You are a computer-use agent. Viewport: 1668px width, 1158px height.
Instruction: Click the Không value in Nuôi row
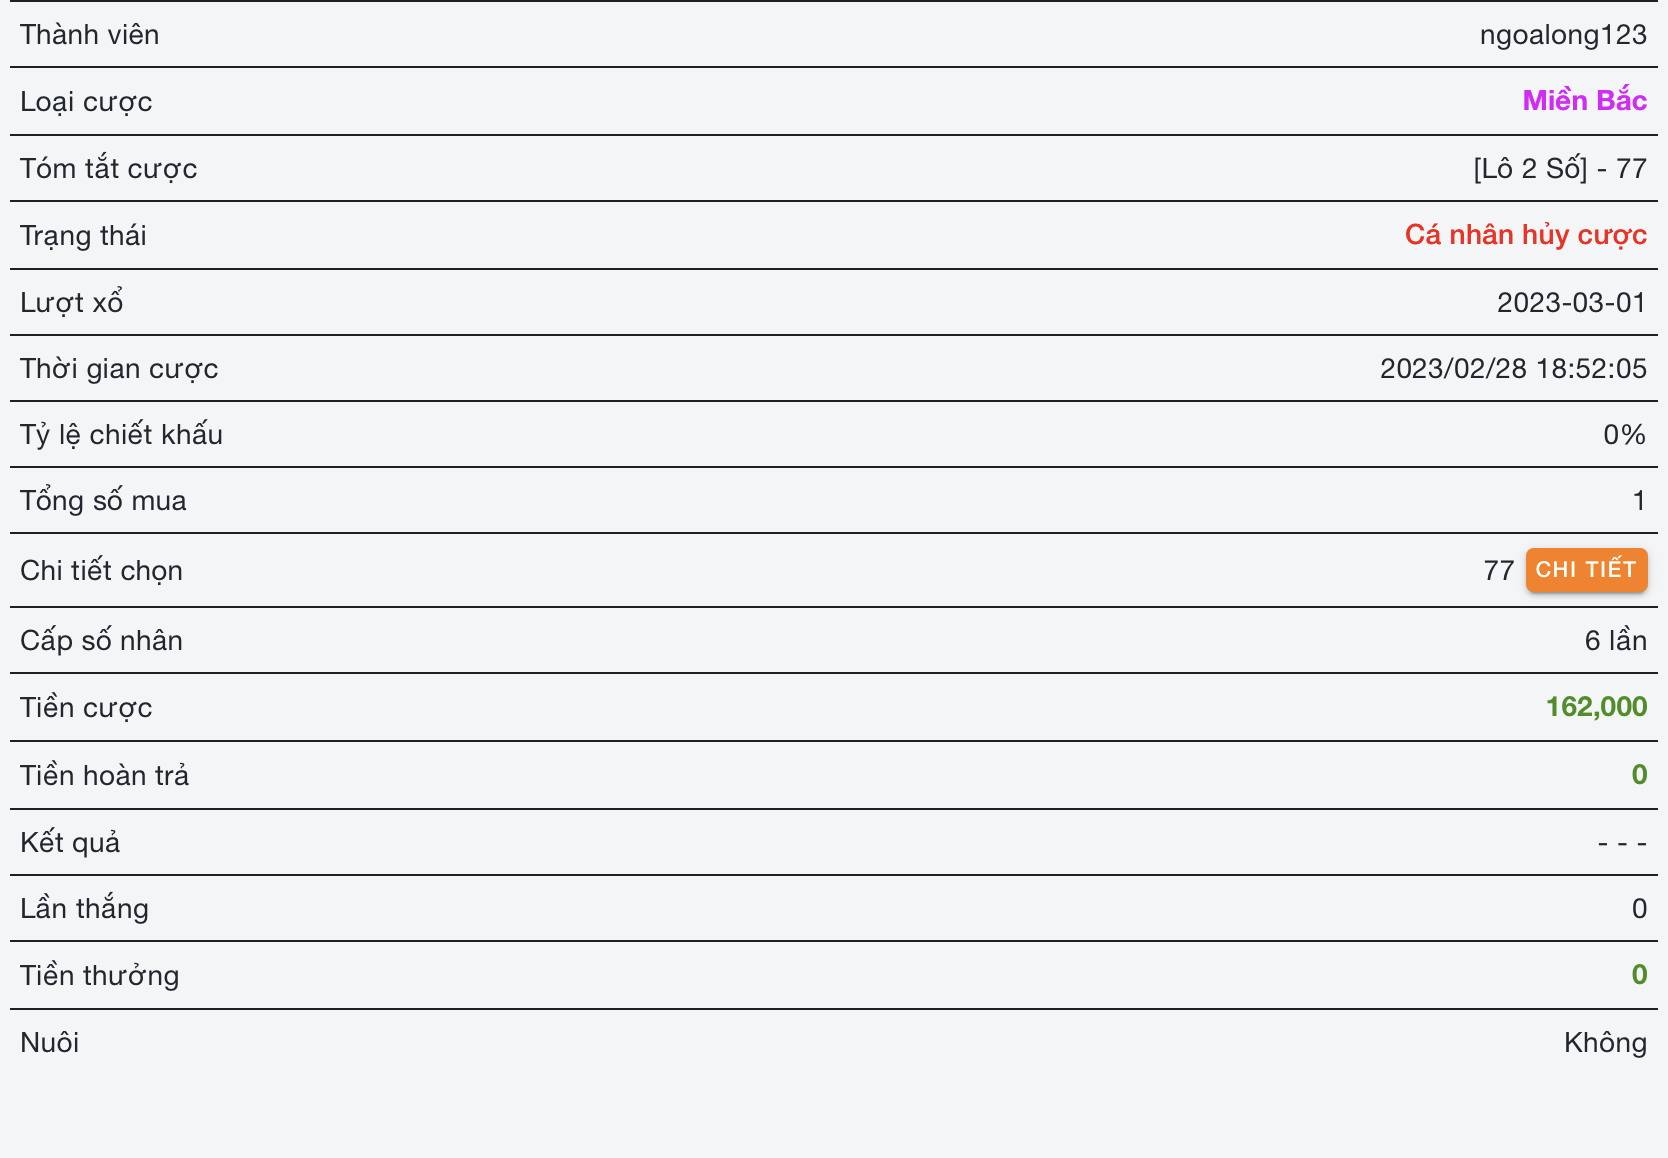1605,1042
